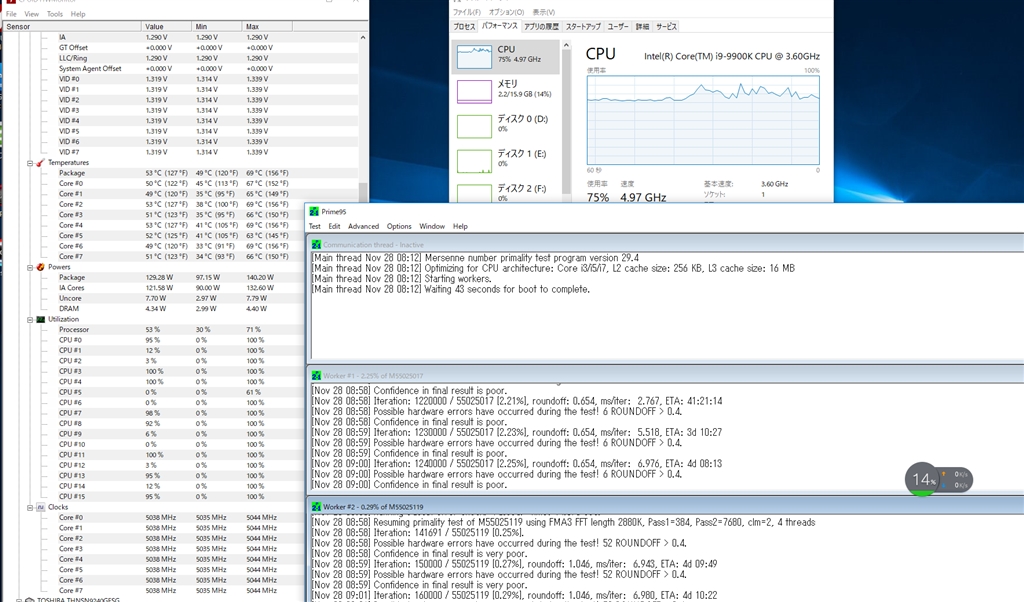
Task: Open Window menu in Prime95
Action: 432,227
